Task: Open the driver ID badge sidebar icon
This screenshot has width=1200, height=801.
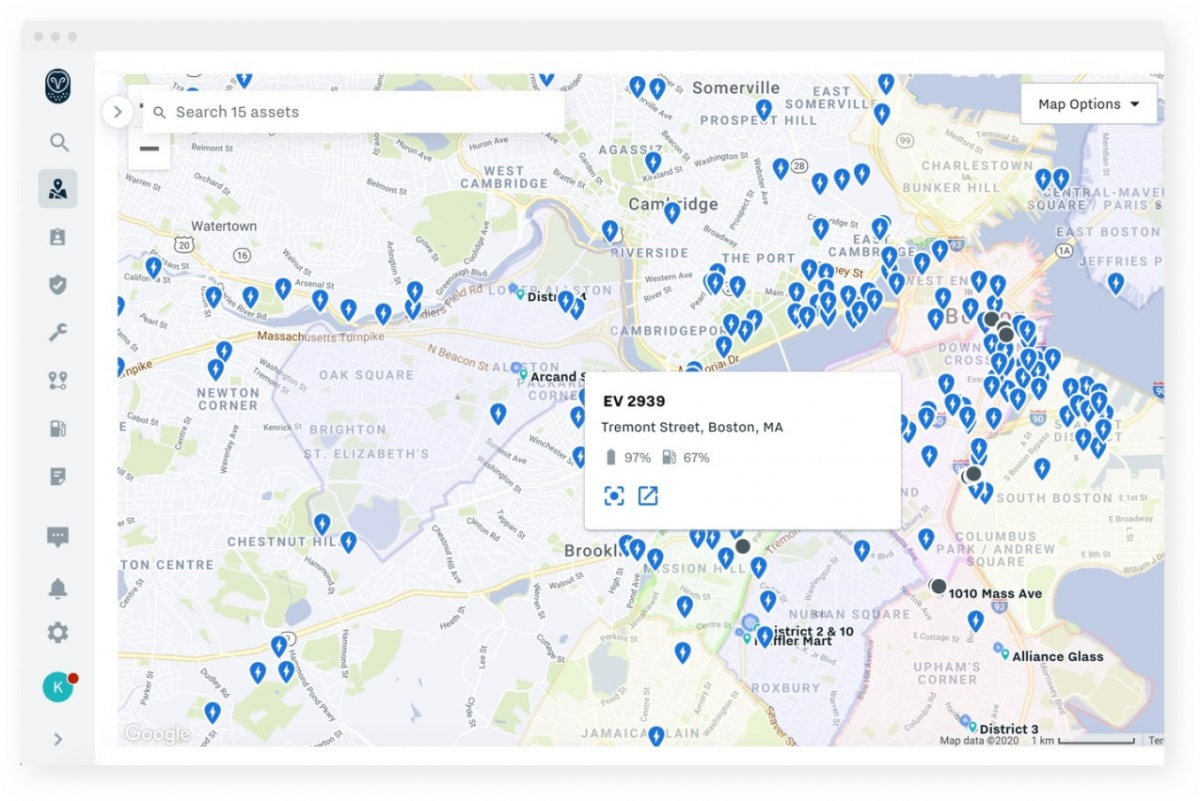Action: [58, 237]
